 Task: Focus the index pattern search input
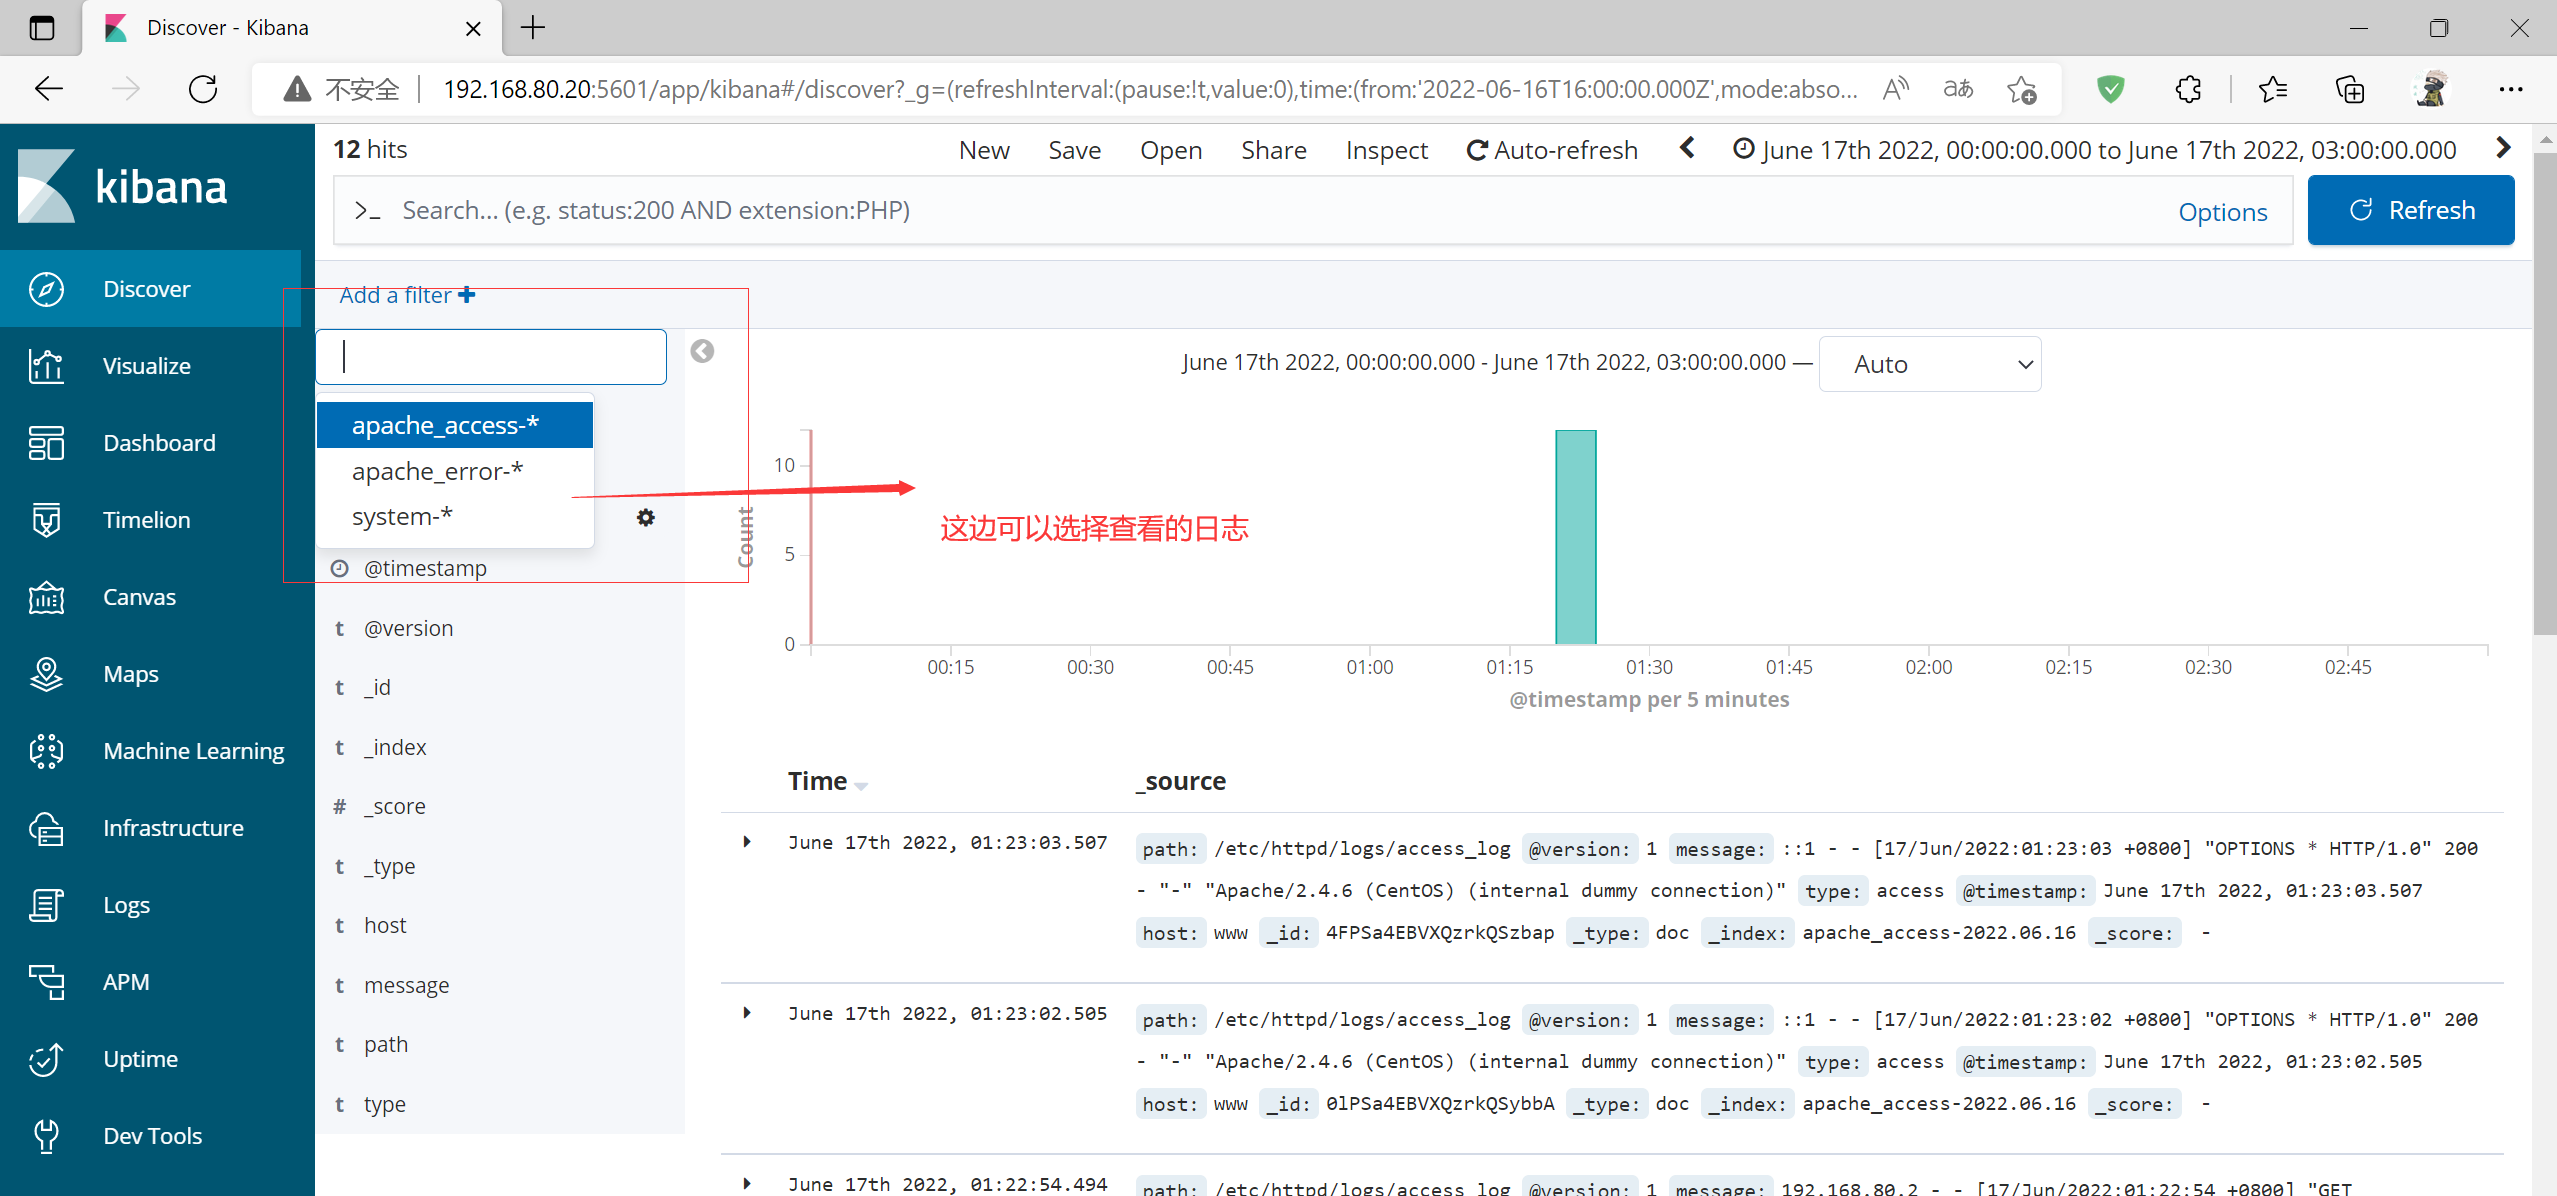coord(491,357)
